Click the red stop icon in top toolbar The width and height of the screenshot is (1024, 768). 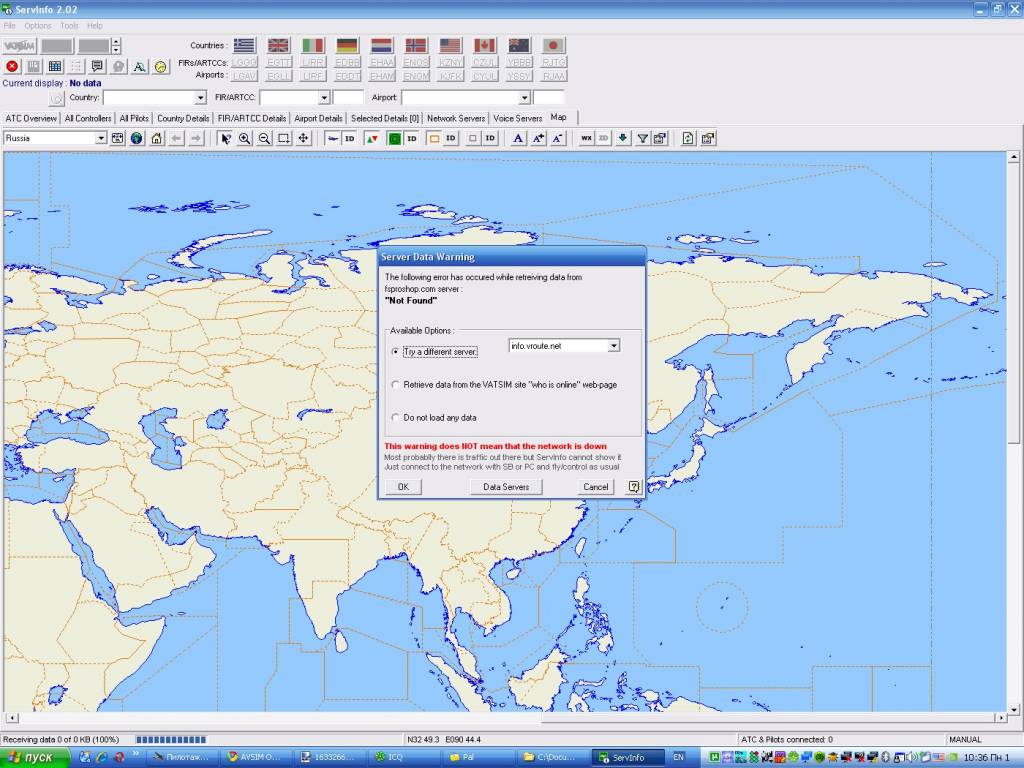coord(12,66)
